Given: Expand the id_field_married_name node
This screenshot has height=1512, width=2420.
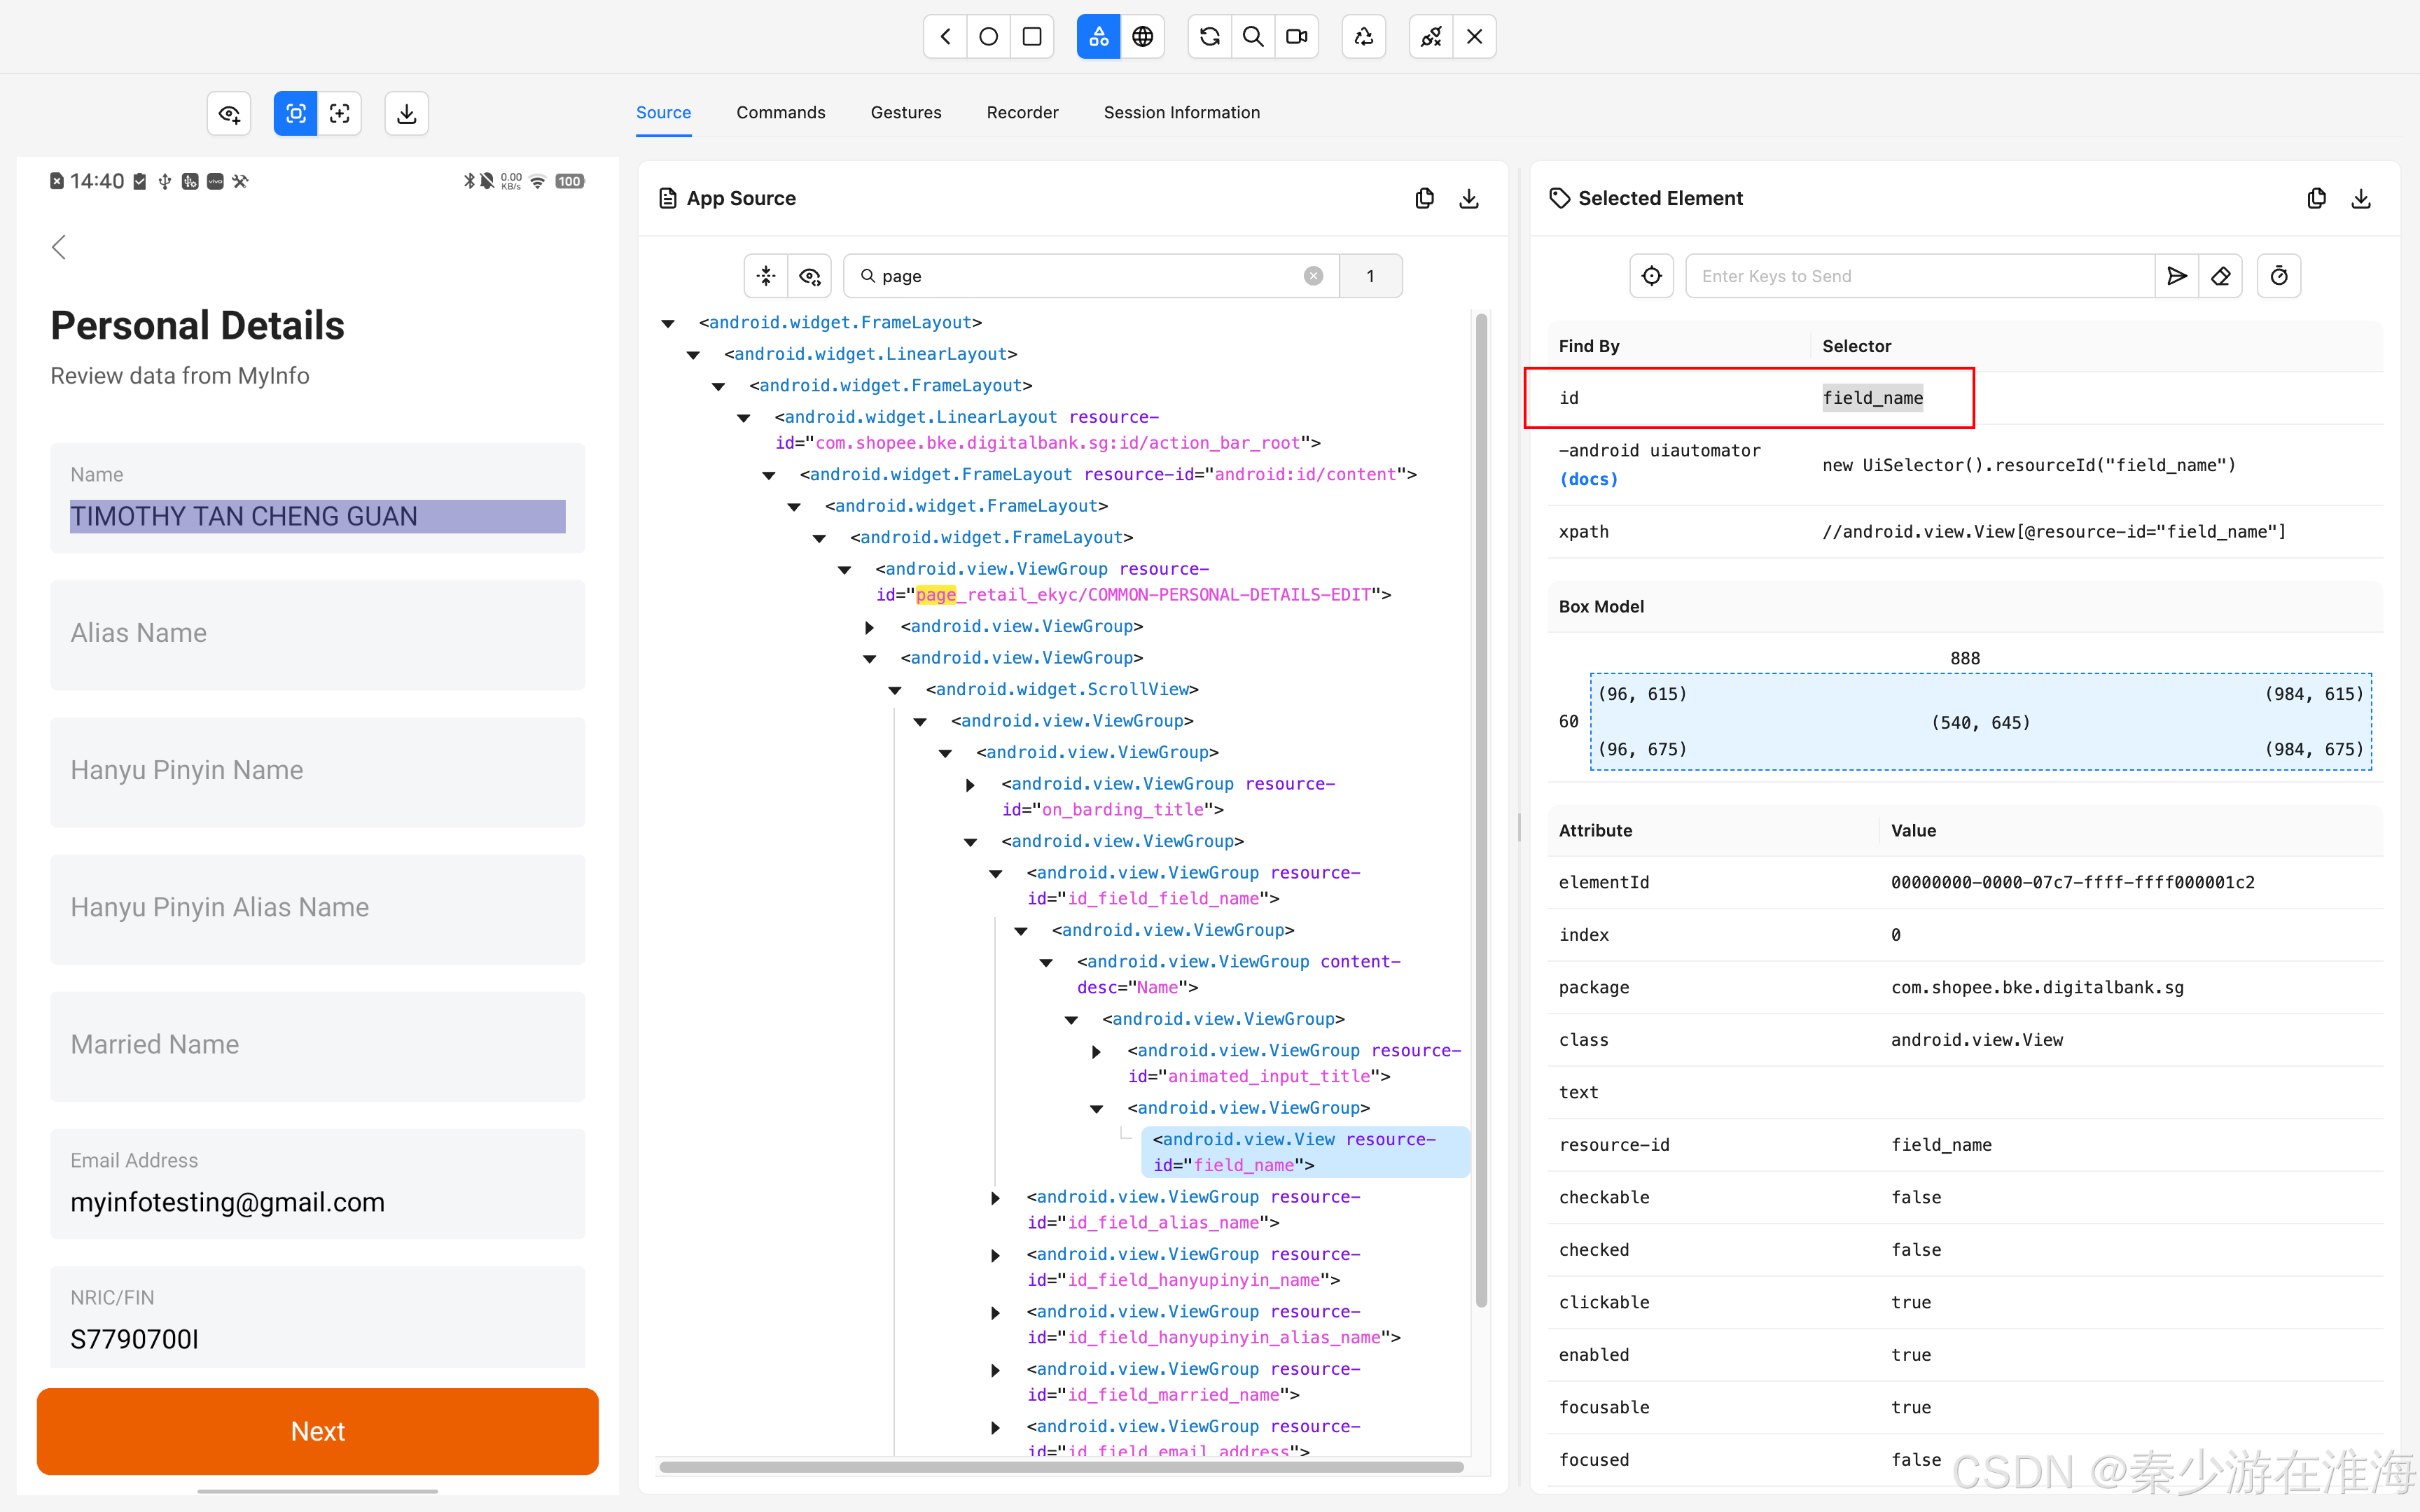Looking at the screenshot, I should 996,1370.
